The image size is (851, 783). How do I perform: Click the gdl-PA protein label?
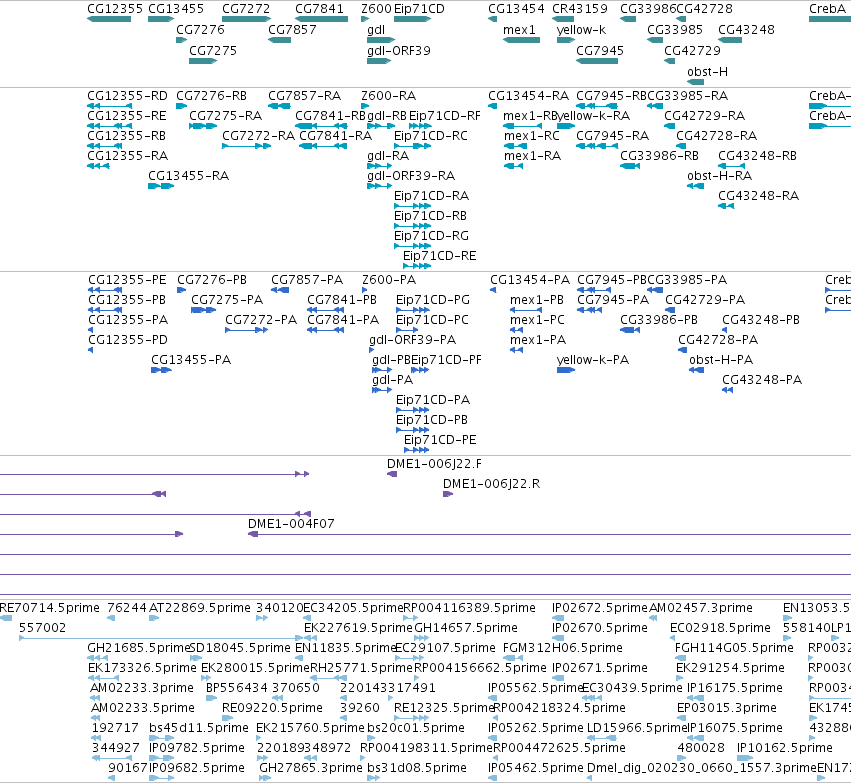tap(392, 380)
